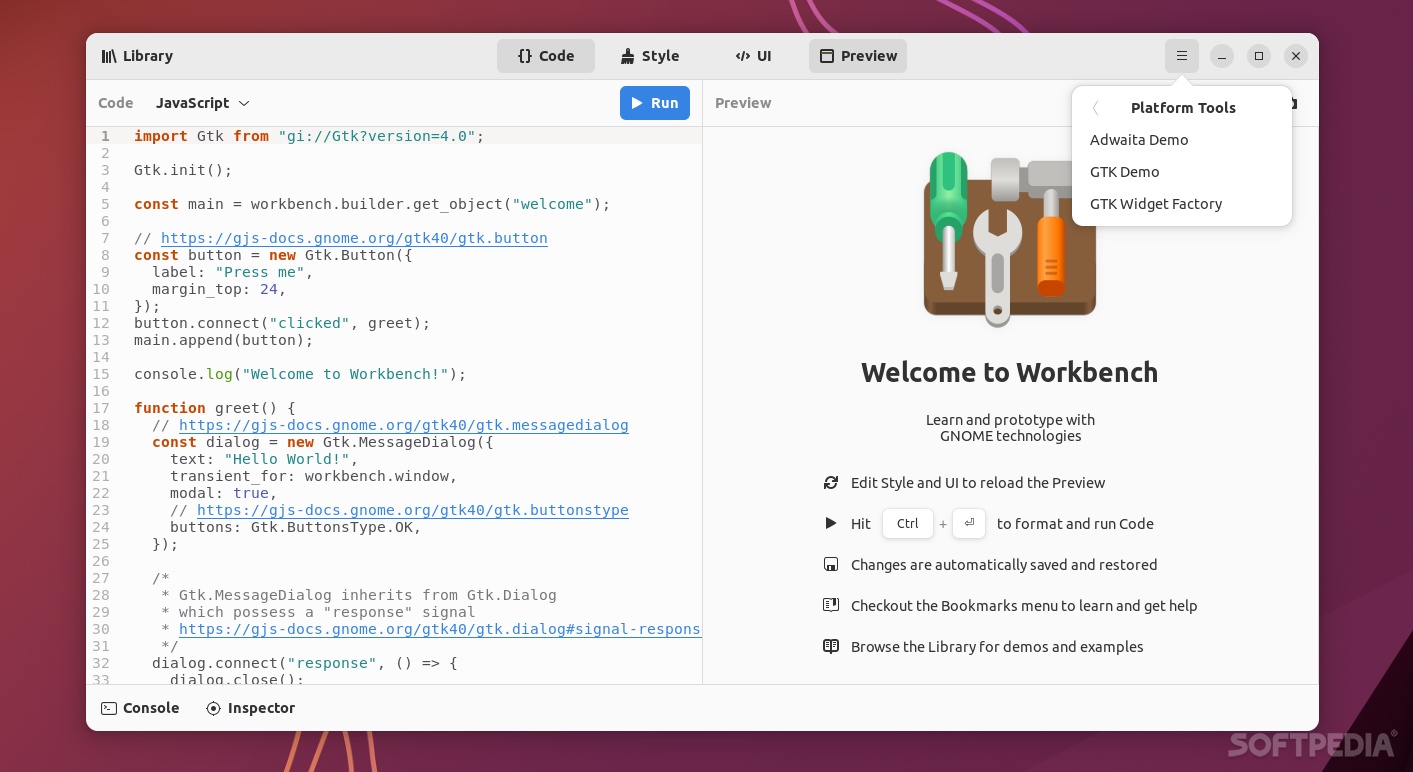Click the "function greet() {" code line

pyautogui.click(x=215, y=408)
